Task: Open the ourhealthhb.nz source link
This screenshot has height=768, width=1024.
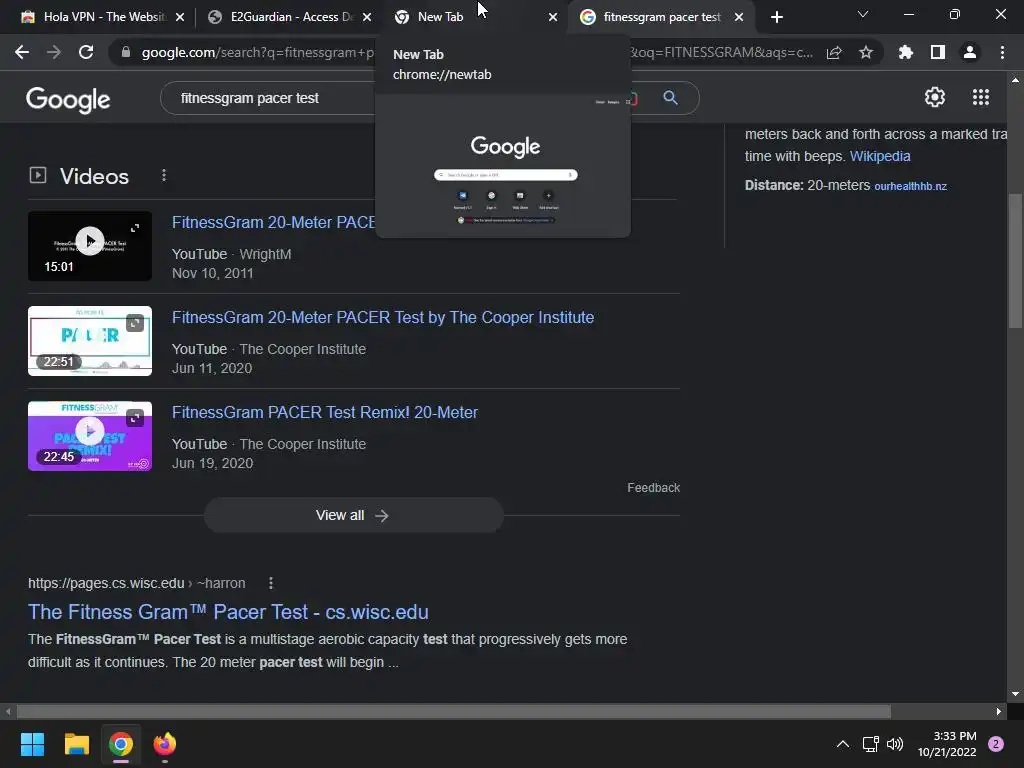Action: tap(910, 186)
